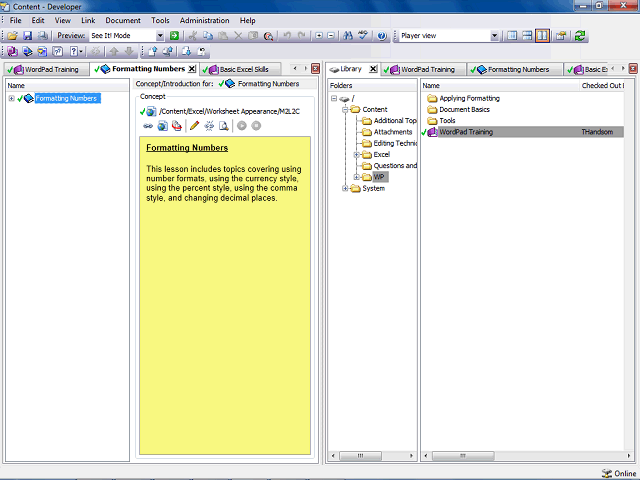The width and height of the screenshot is (640, 480).
Task: Switch to left pane Basic Excel Skills tab
Action: pyautogui.click(x=240, y=69)
